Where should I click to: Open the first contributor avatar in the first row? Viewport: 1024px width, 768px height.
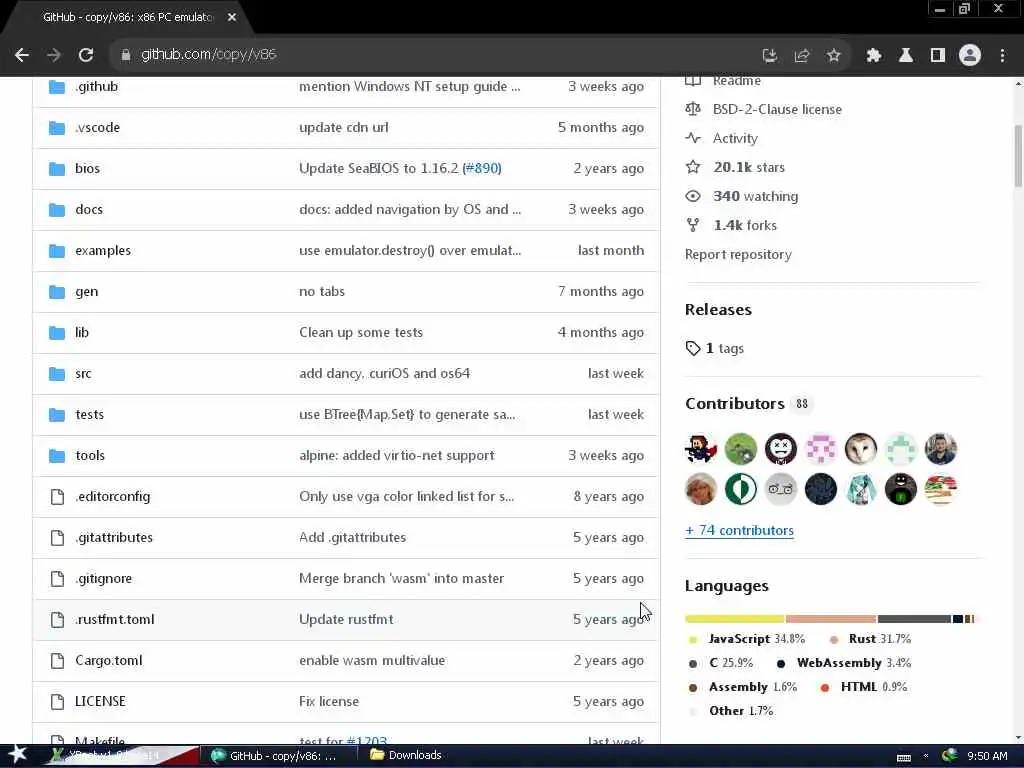point(701,449)
